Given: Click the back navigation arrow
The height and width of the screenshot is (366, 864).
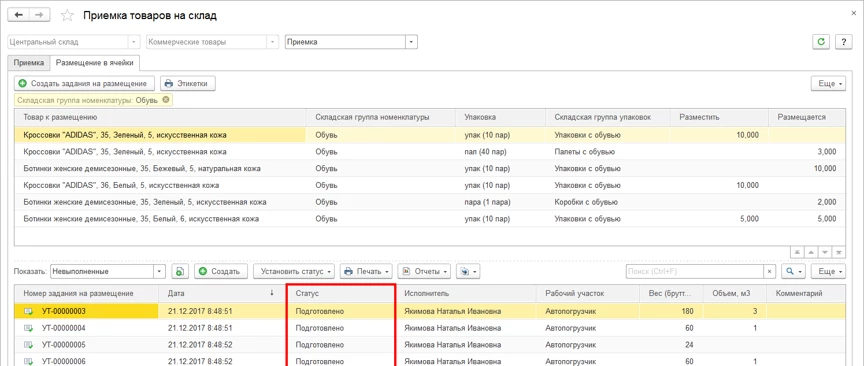Looking at the screenshot, I should pyautogui.click(x=18, y=15).
